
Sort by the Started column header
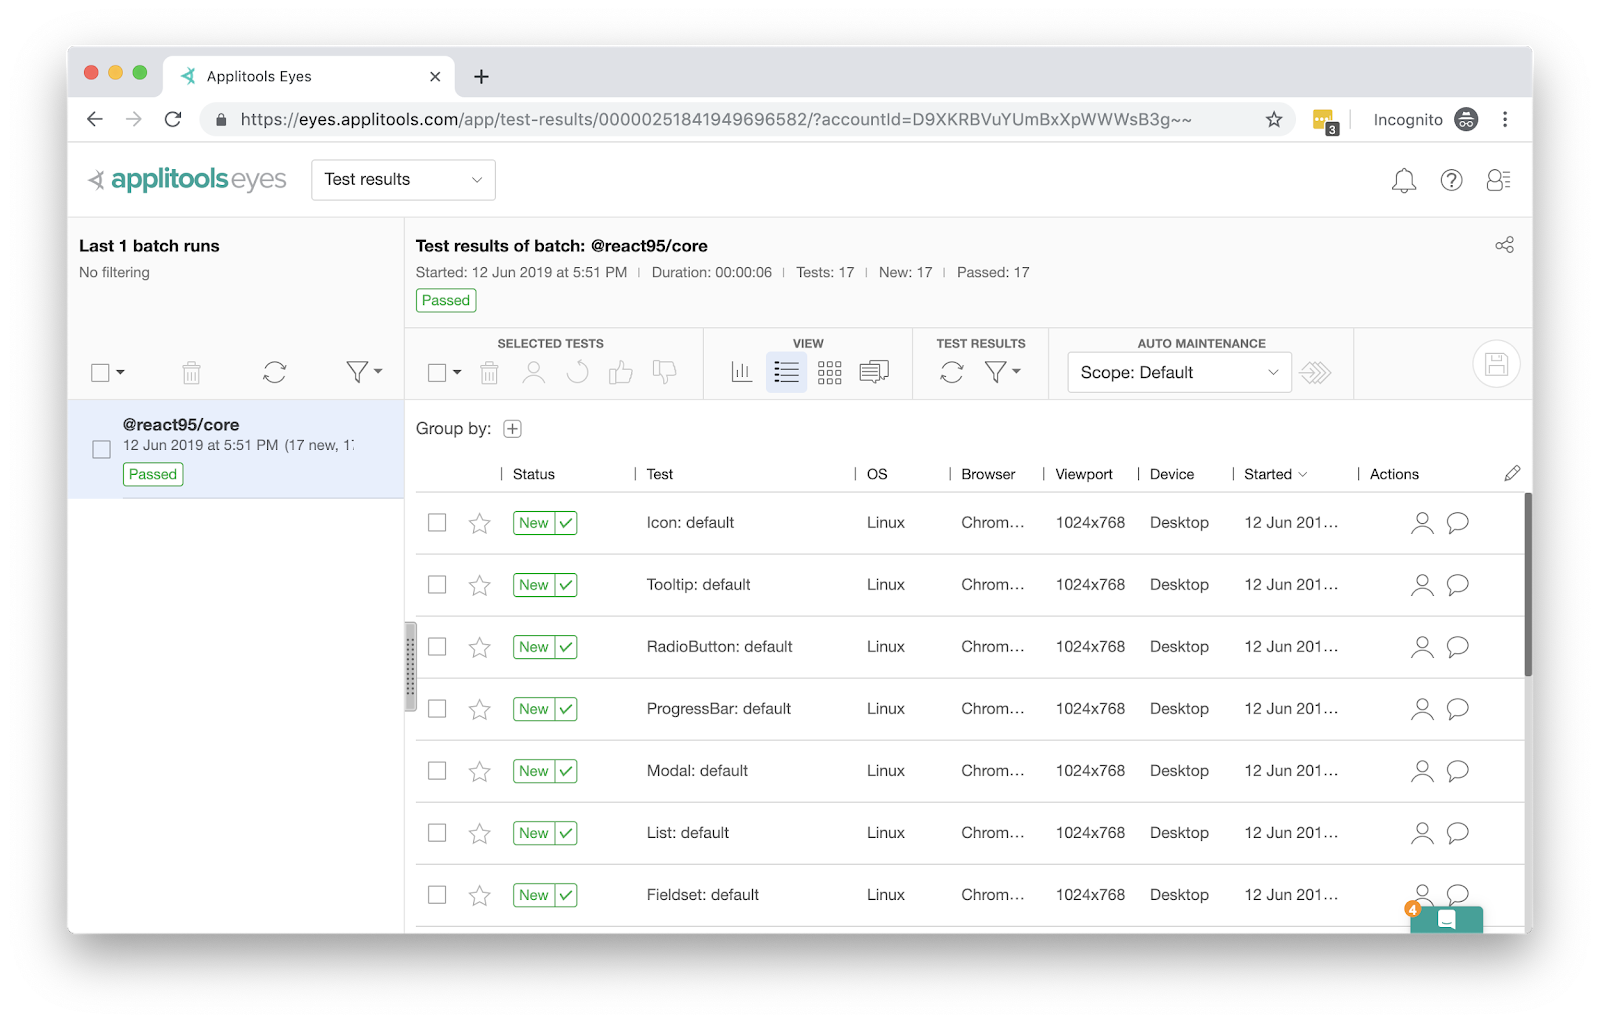1268,474
